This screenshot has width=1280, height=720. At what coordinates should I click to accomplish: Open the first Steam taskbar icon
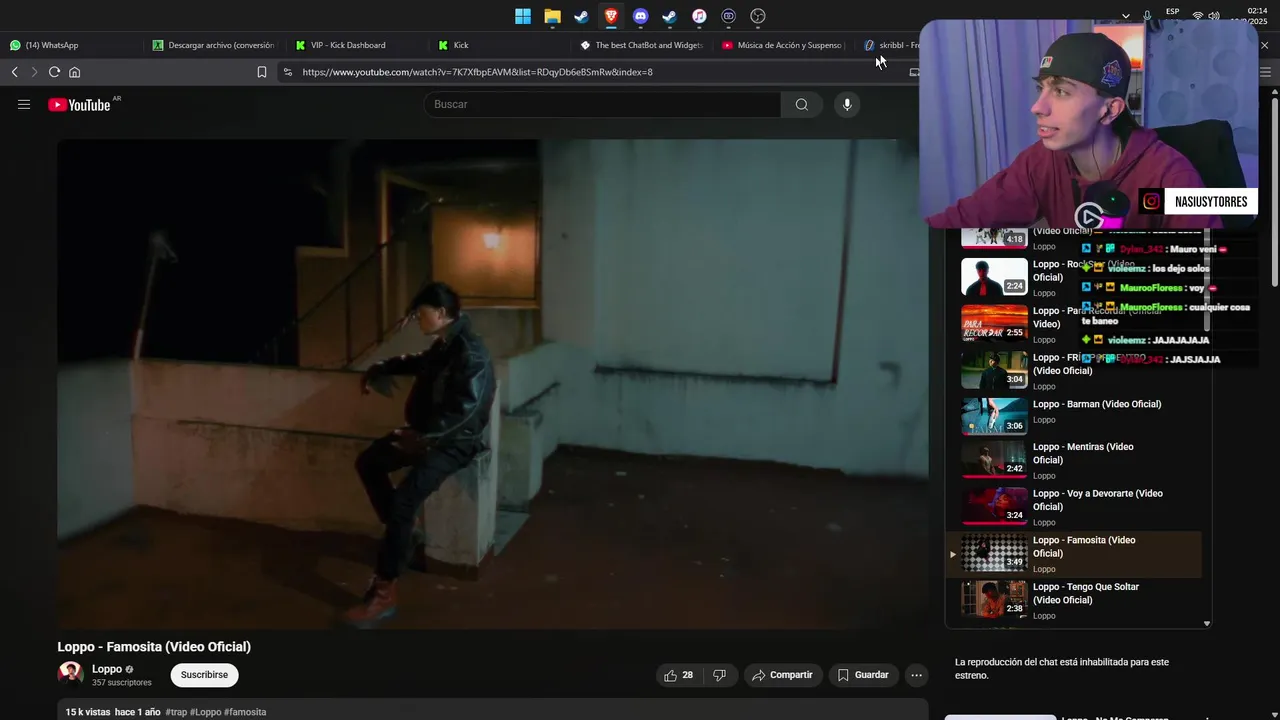click(581, 16)
